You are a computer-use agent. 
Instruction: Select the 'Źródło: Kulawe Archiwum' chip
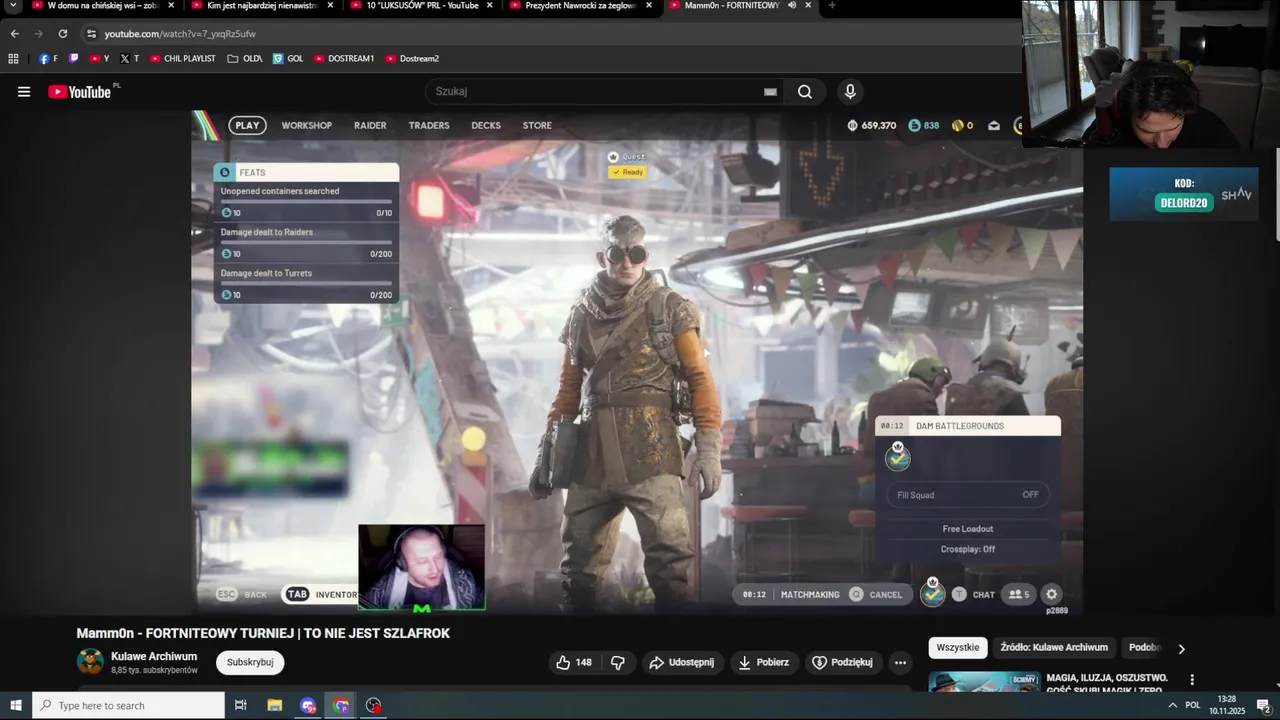point(1054,648)
